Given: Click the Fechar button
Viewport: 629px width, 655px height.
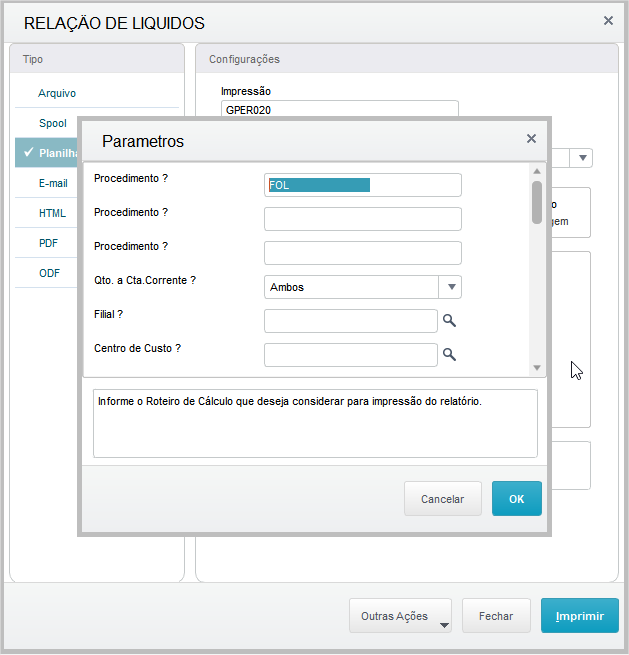Looking at the screenshot, I should point(496,616).
